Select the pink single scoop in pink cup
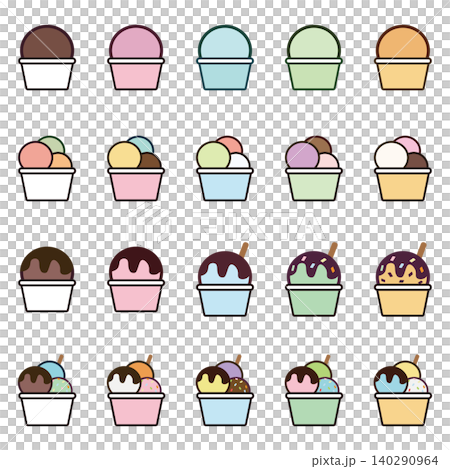Viewport: 450px width, 469px height. pyautogui.click(x=136, y=57)
